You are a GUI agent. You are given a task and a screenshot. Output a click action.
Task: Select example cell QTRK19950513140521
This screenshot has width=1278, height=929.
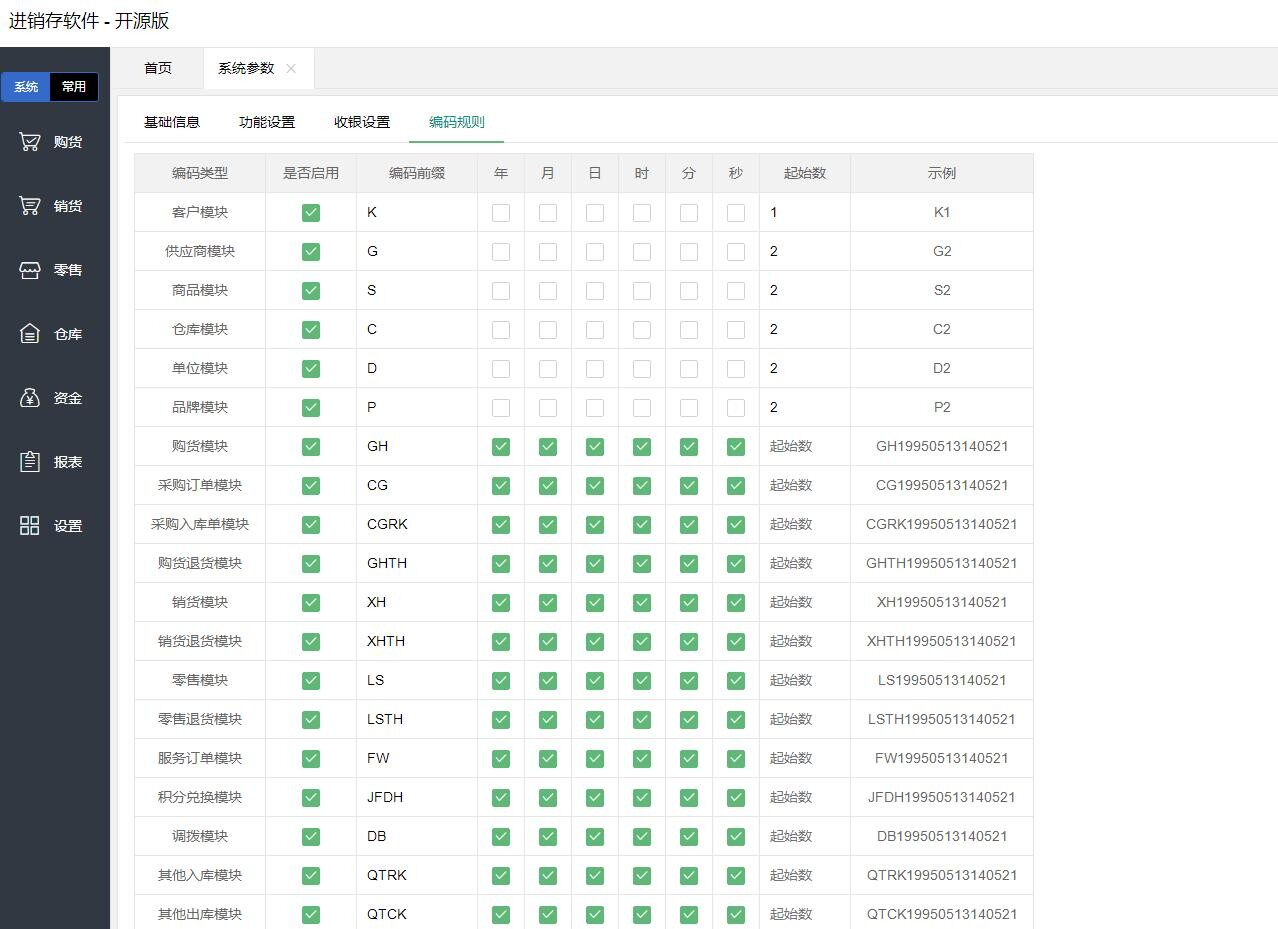942,875
